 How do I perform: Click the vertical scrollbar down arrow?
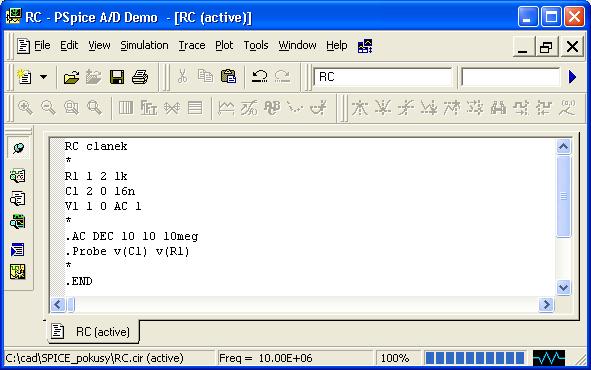(563, 288)
